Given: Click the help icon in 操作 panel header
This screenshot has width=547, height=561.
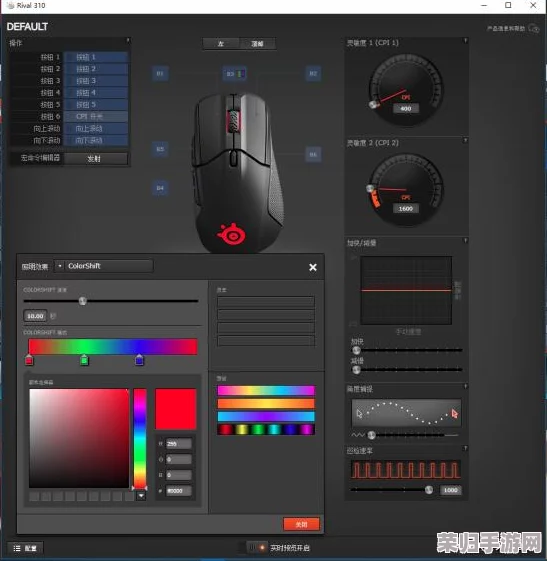Looking at the screenshot, I should coord(128,40).
